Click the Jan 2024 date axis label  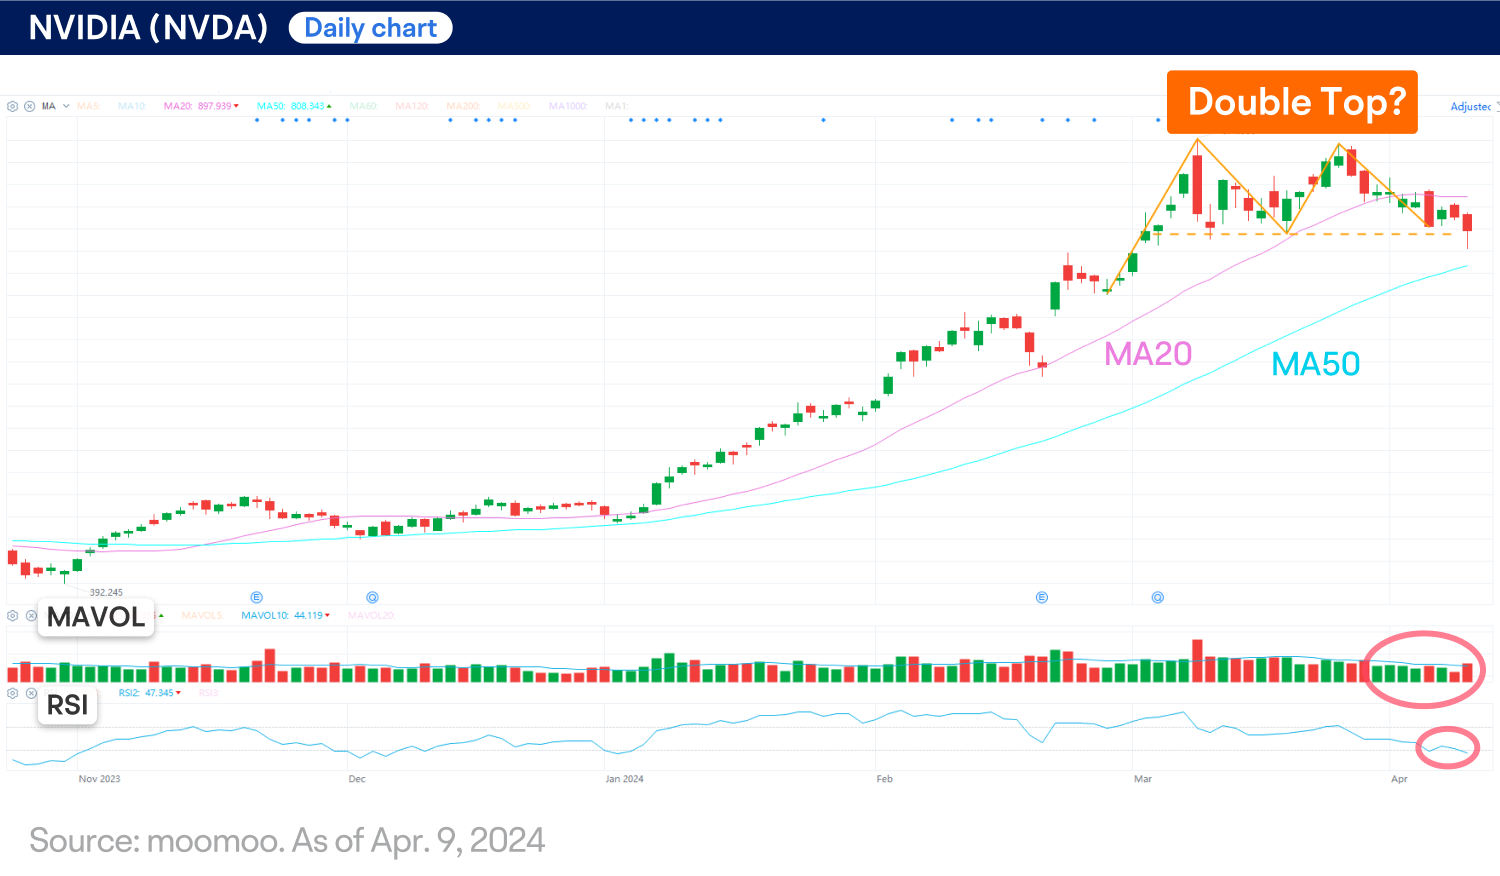pyautogui.click(x=624, y=779)
